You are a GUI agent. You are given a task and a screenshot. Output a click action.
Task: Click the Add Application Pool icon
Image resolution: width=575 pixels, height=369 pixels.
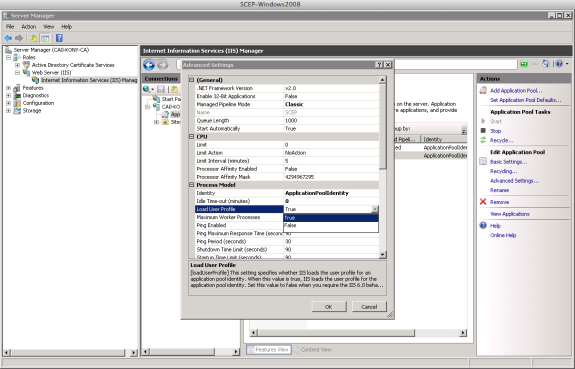pyautogui.click(x=483, y=91)
